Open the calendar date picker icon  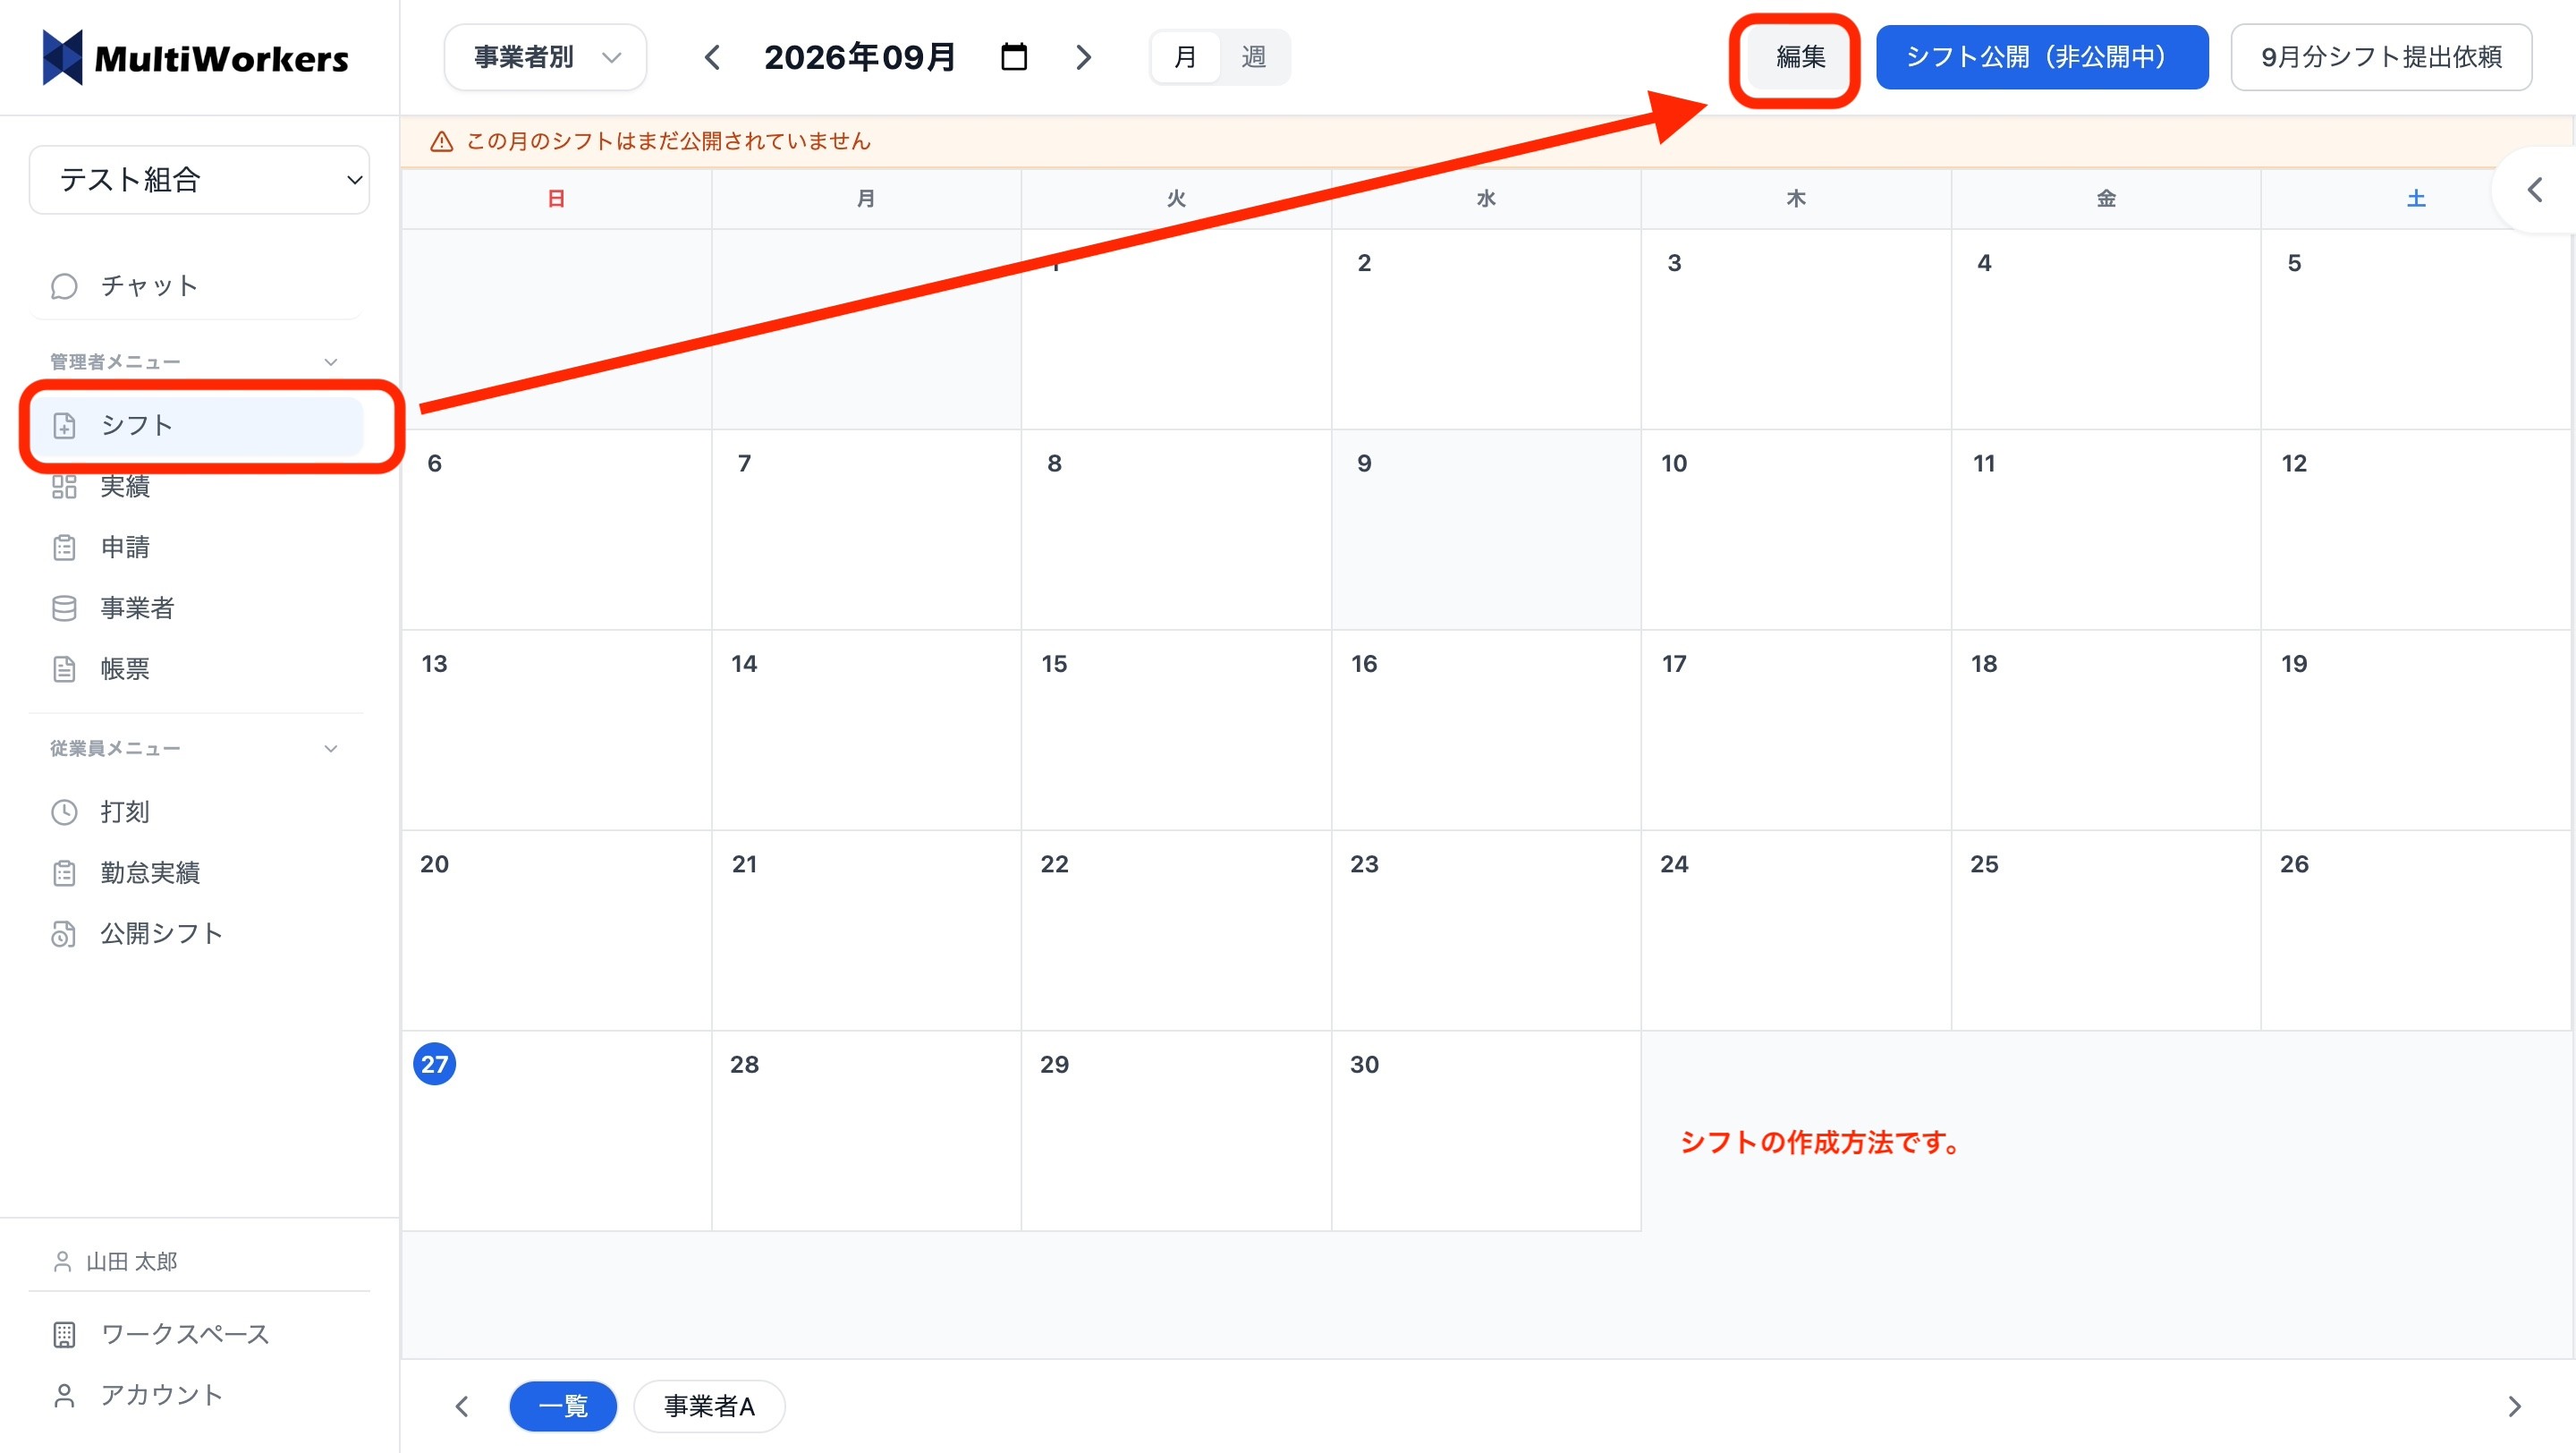pos(1014,57)
